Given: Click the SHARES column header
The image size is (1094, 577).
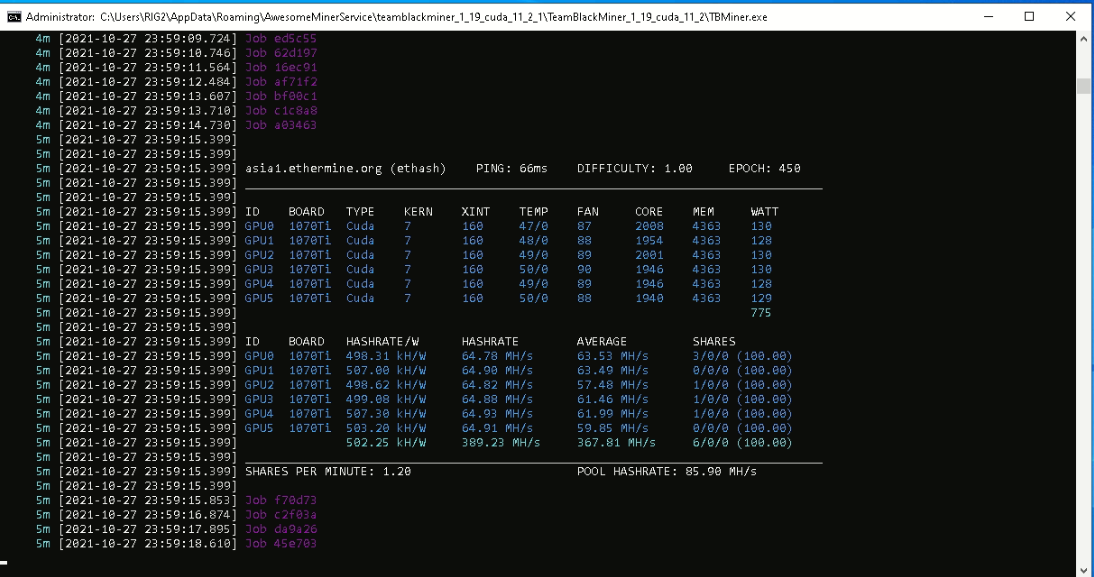Looking at the screenshot, I should coord(714,341).
